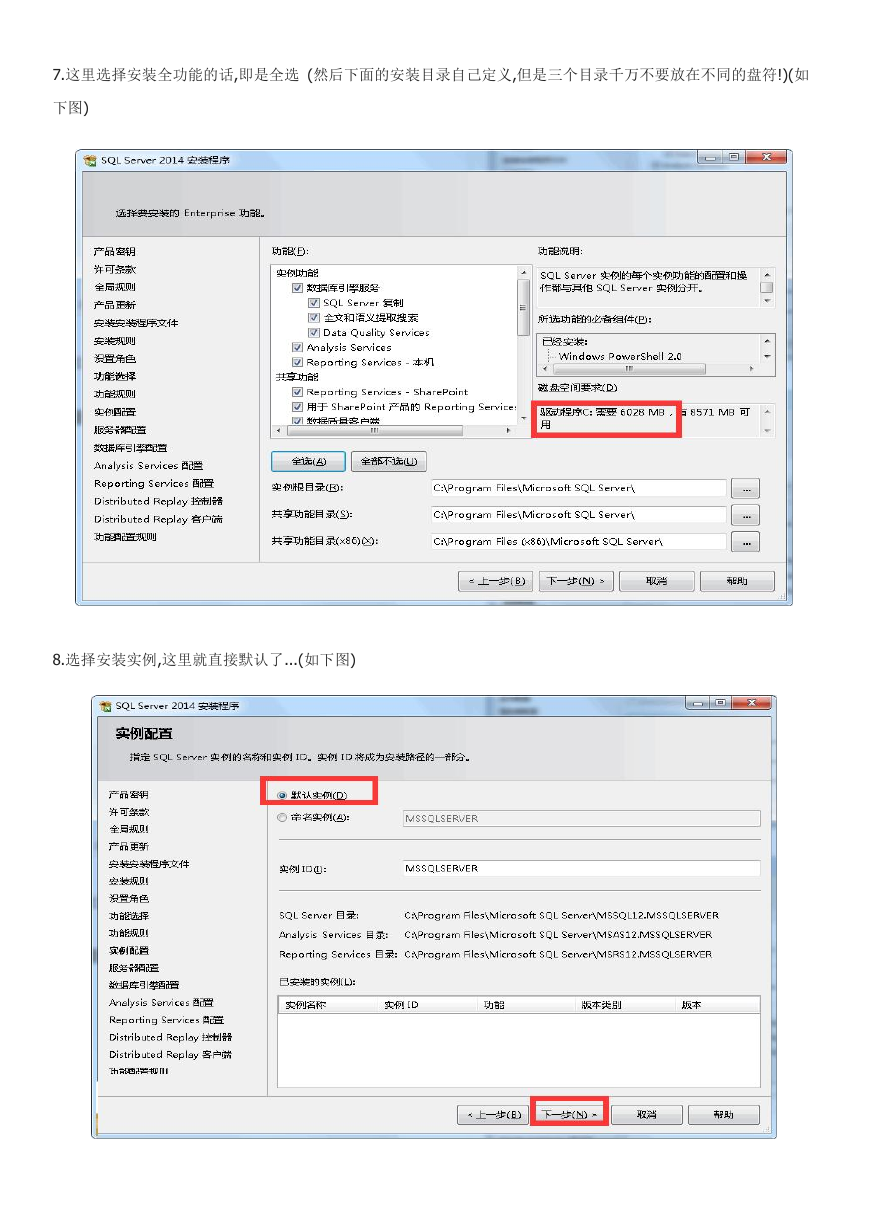Click the 功能说明 description box scrollbar
This screenshot has height=1228, width=869.
pos(767,287)
